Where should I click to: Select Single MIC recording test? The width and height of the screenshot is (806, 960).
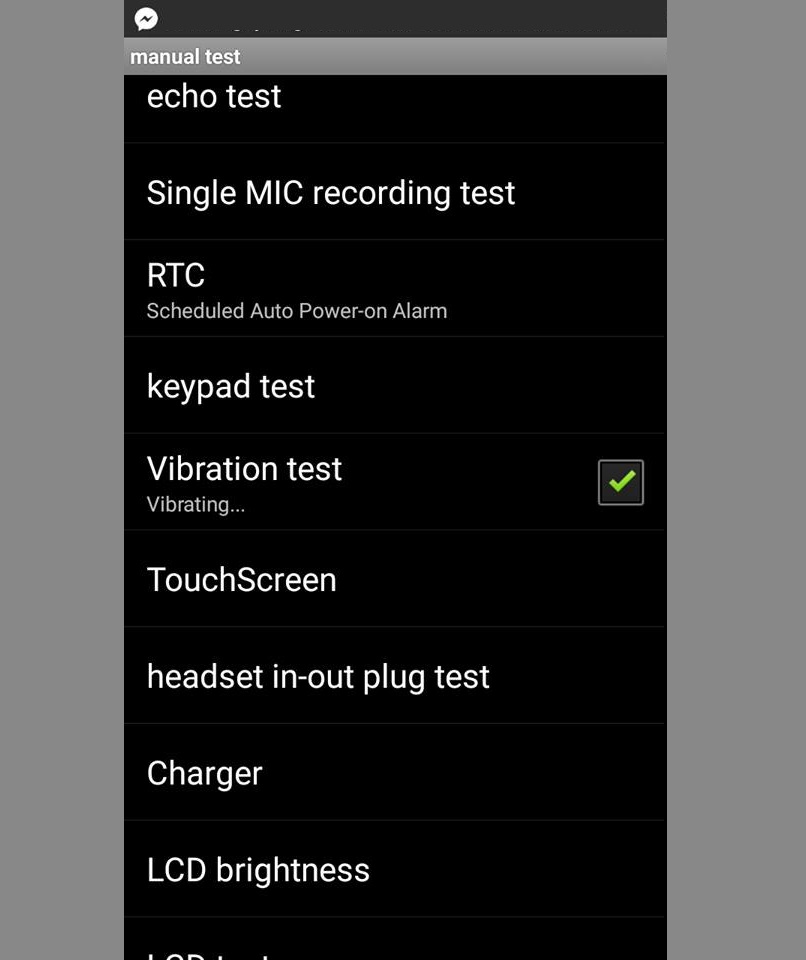395,192
